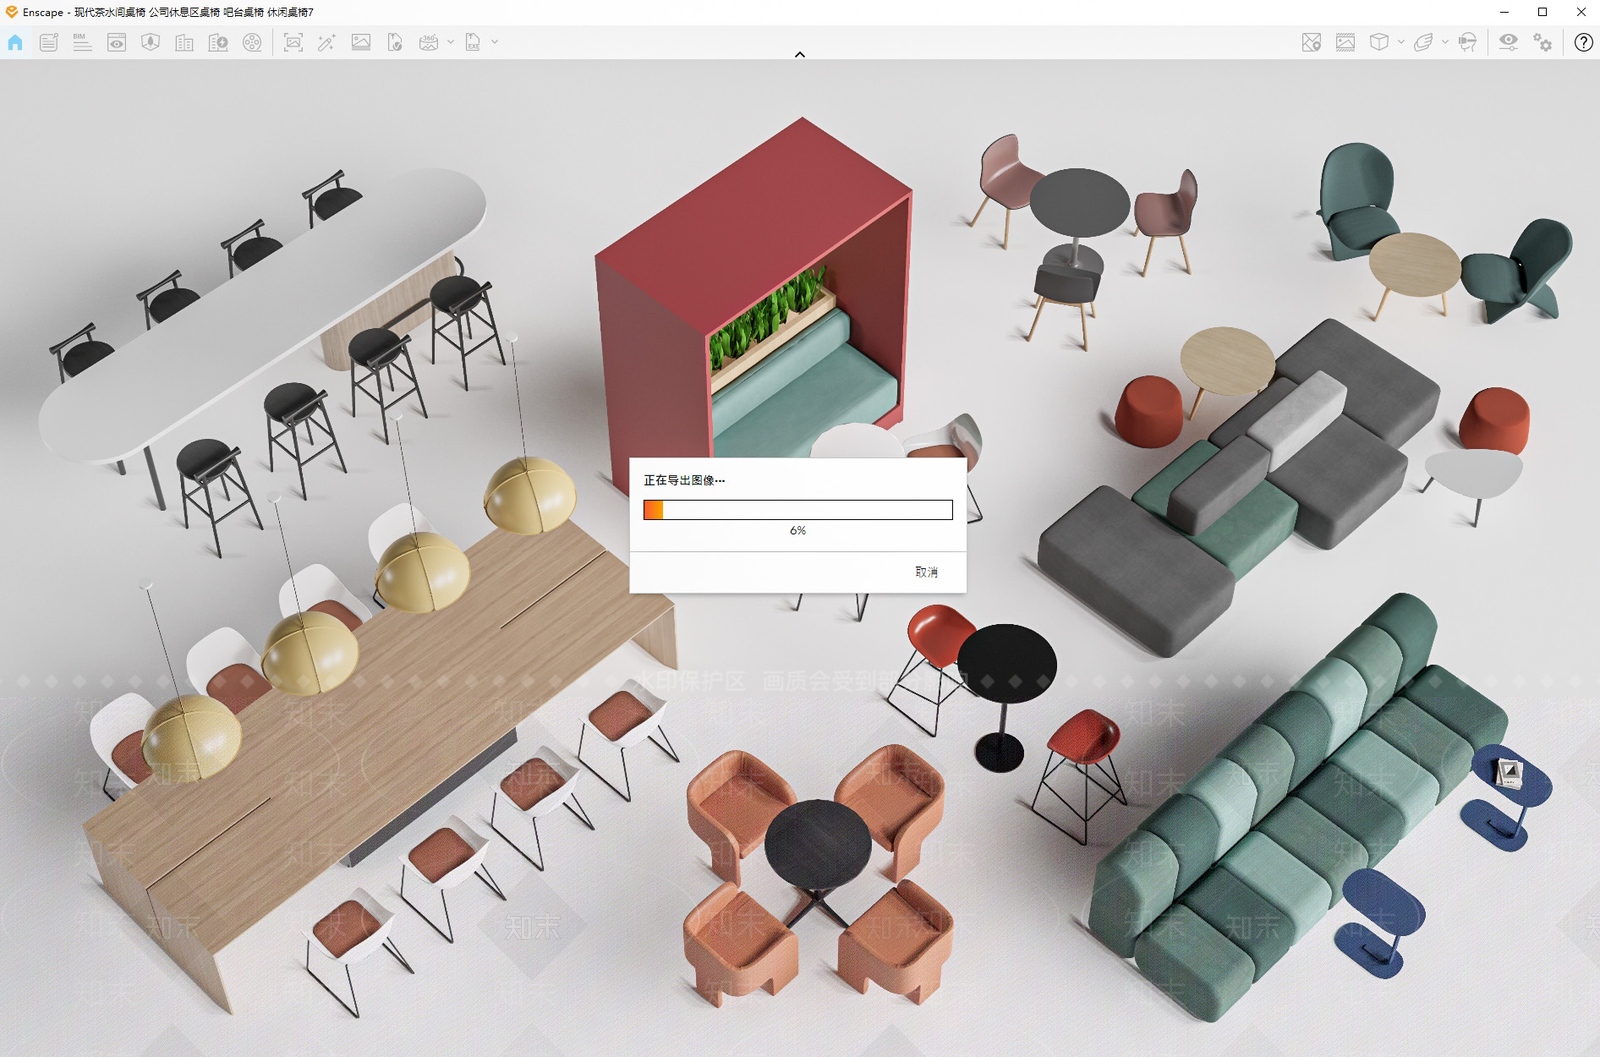This screenshot has width=1600, height=1057.
Task: Click the 6% progress percentage text
Action: pos(798,531)
